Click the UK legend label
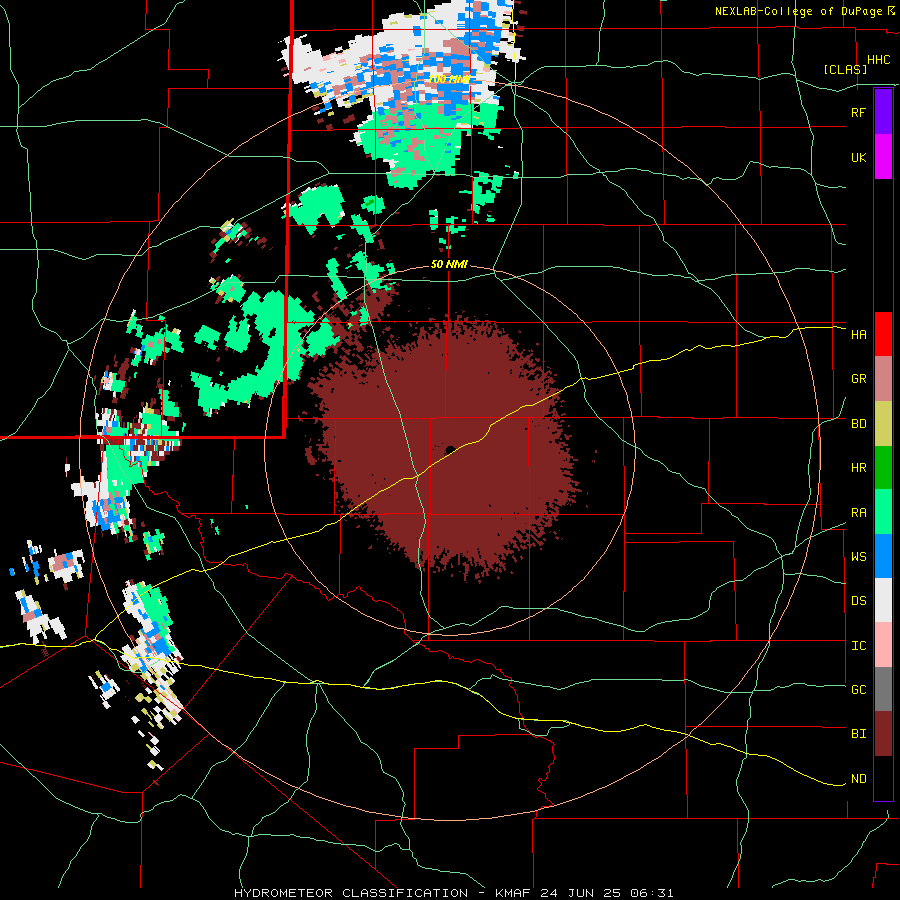The height and width of the screenshot is (900, 900). (x=858, y=157)
